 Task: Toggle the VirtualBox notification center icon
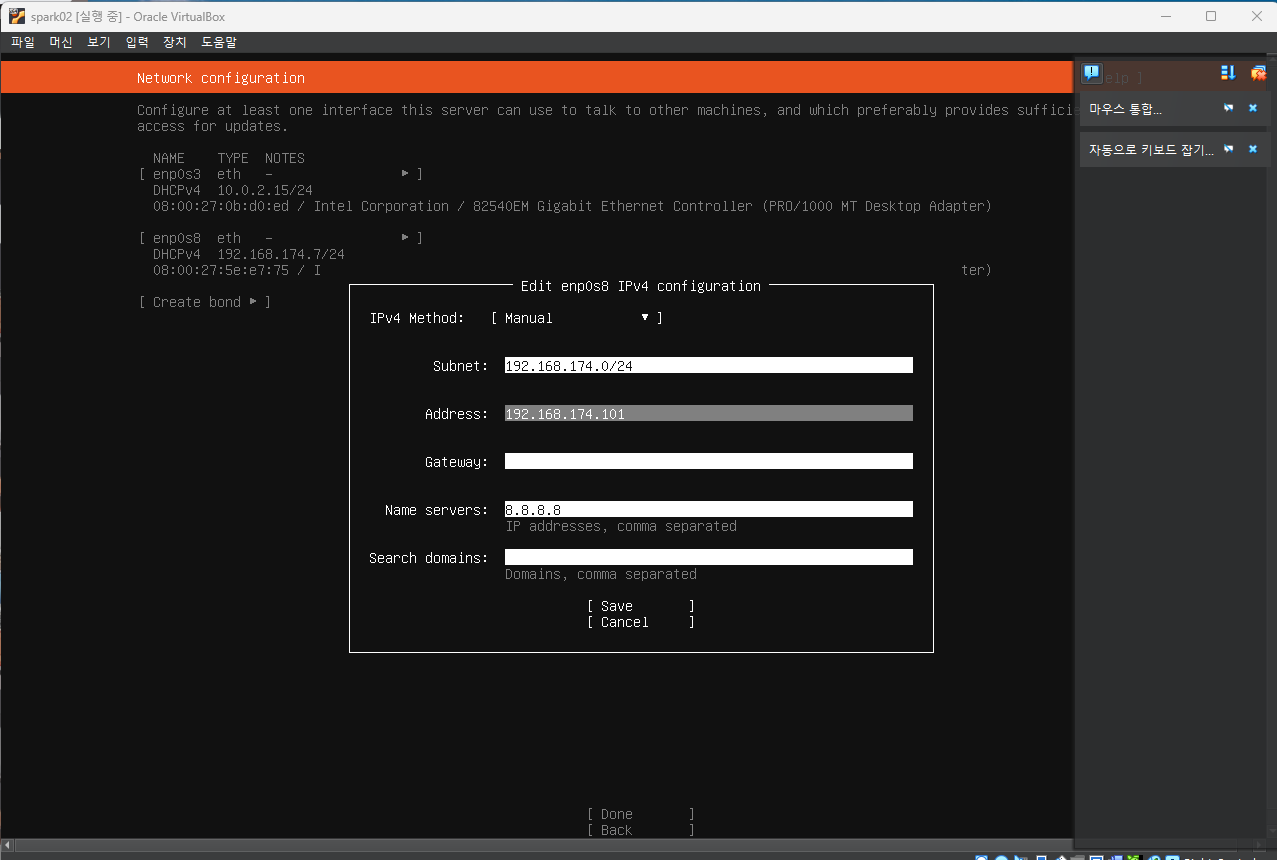click(x=1092, y=73)
